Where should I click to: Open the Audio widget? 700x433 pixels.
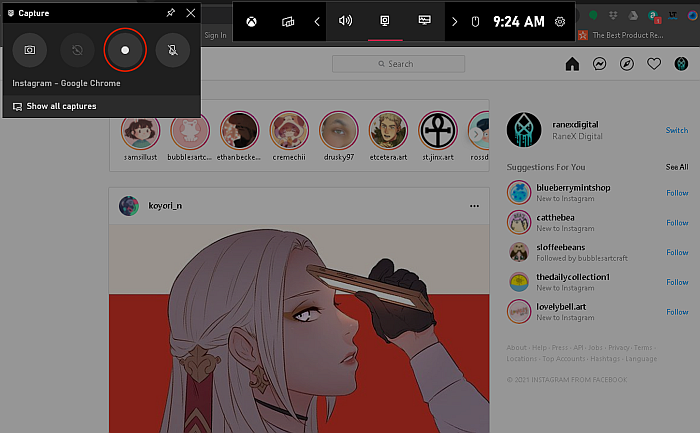(346, 21)
